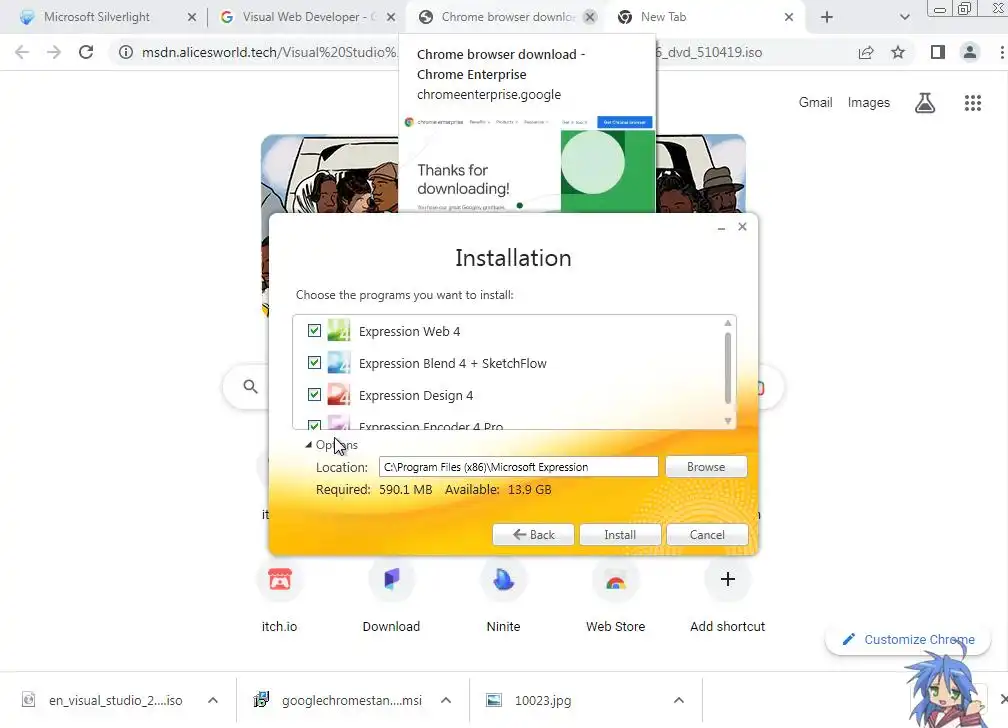Toggle the Expression Encoder 4 Pro checkbox
The height and width of the screenshot is (728, 1008).
pos(314,424)
